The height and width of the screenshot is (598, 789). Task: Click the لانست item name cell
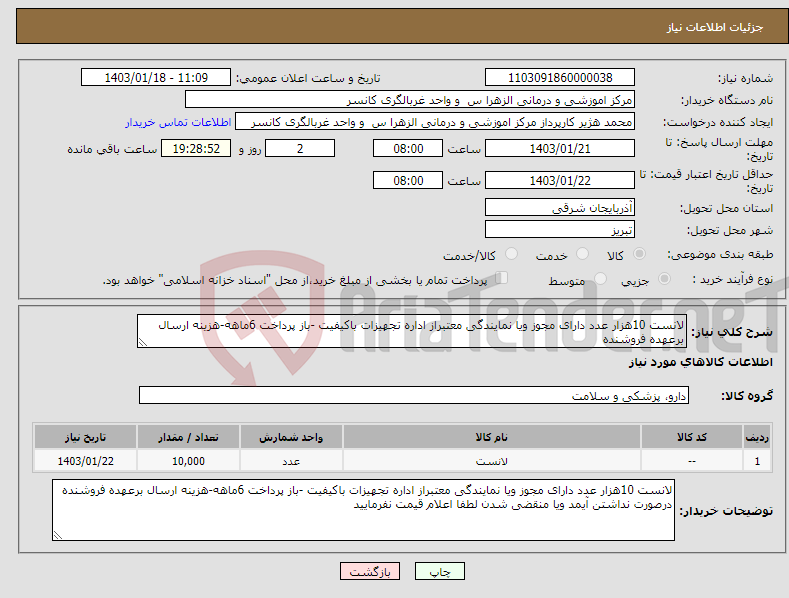point(492,461)
